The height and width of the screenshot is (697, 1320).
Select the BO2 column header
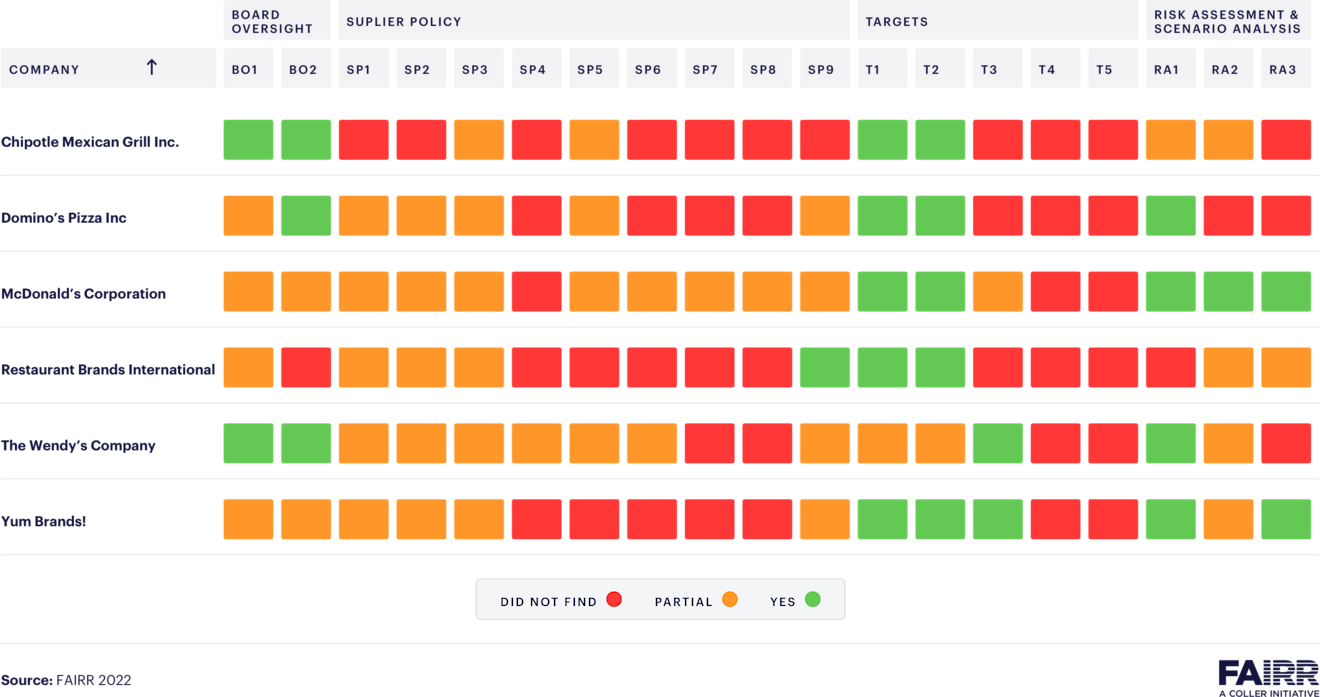(x=306, y=69)
